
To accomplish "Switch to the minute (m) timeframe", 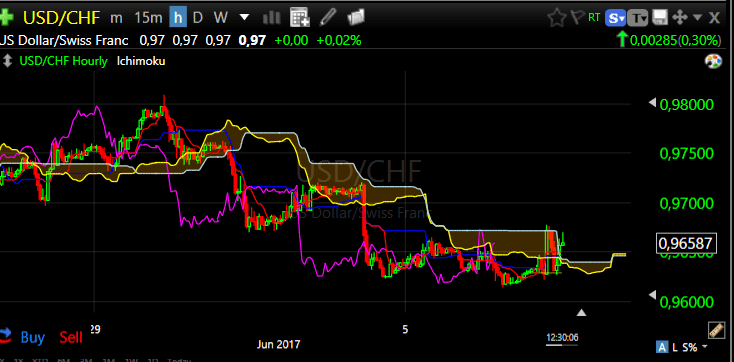I will click(116, 18).
